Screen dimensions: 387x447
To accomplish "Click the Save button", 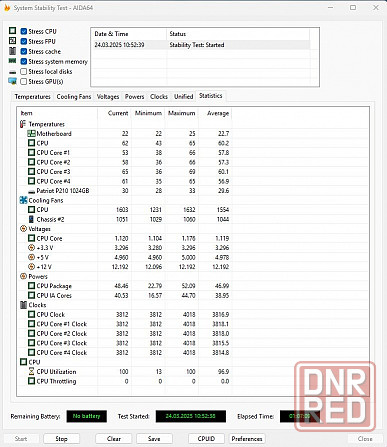I will point(154,439).
